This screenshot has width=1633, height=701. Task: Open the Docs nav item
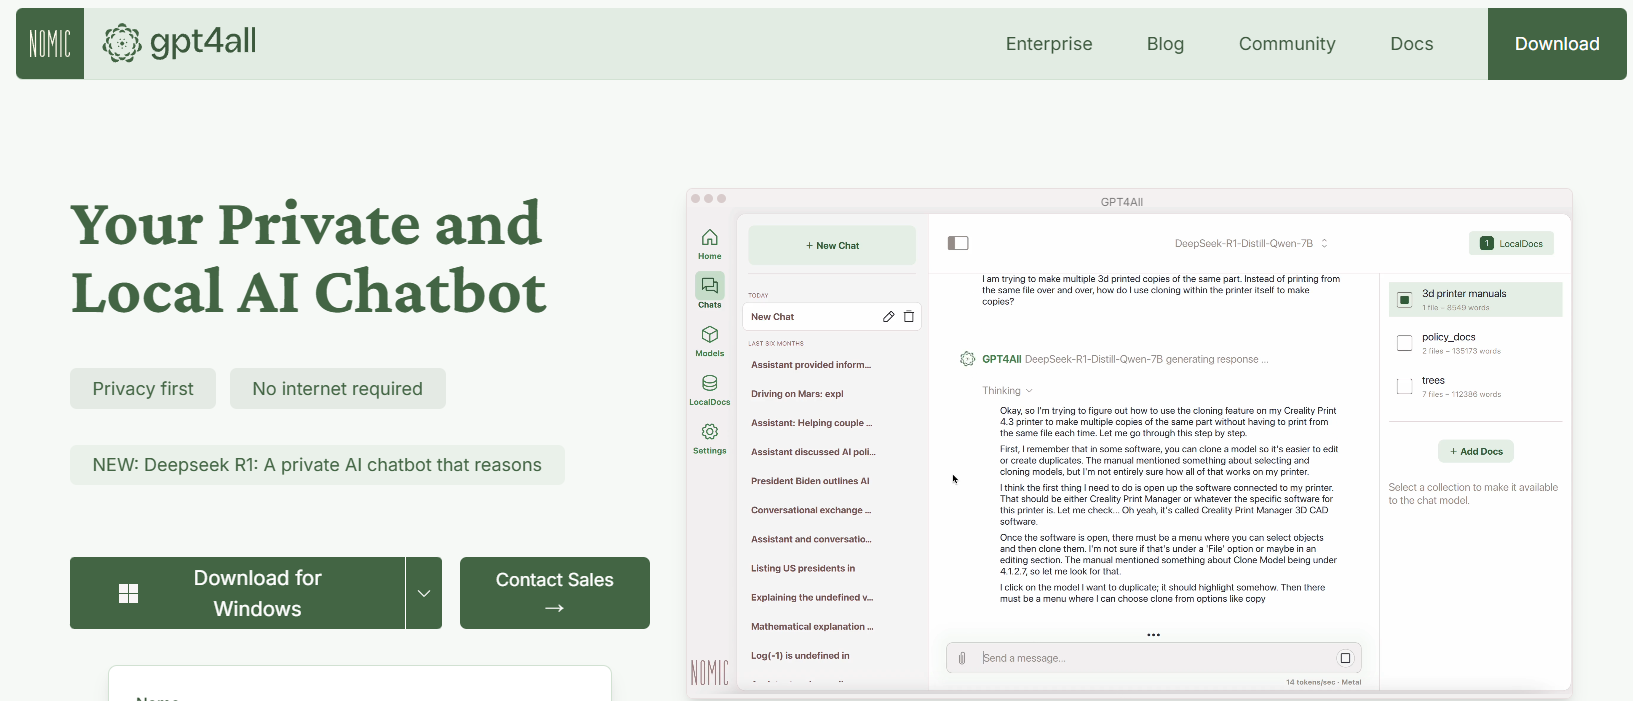point(1412,44)
